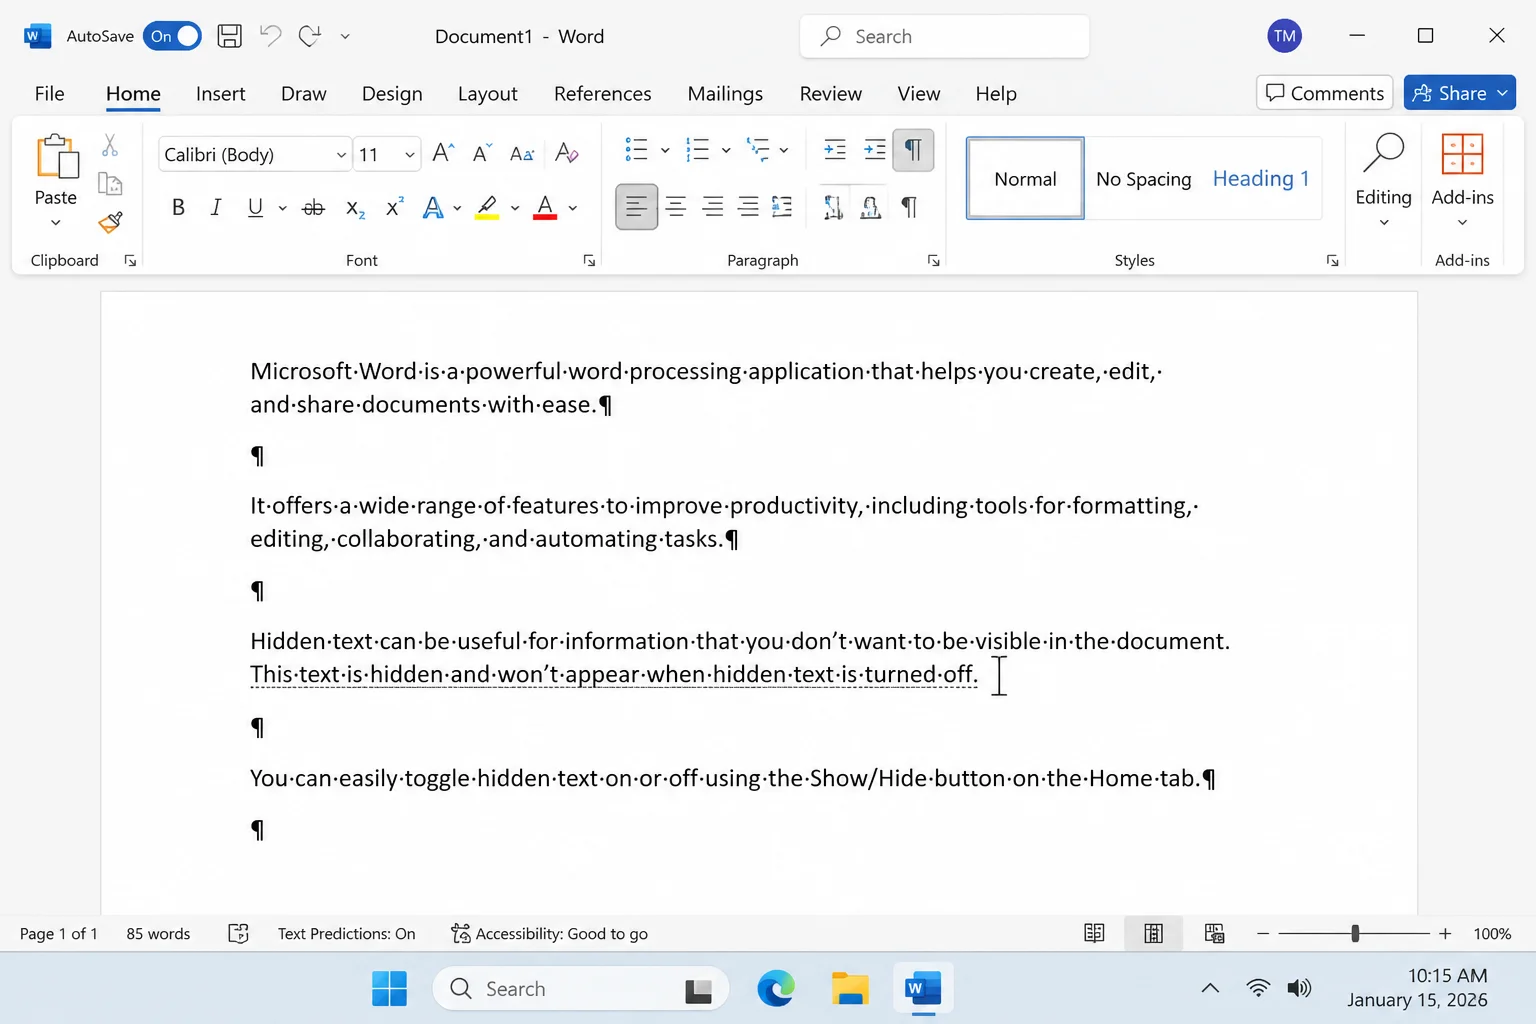This screenshot has width=1536, height=1024.
Task: Apply the No Spacing style
Action: [x=1143, y=178]
